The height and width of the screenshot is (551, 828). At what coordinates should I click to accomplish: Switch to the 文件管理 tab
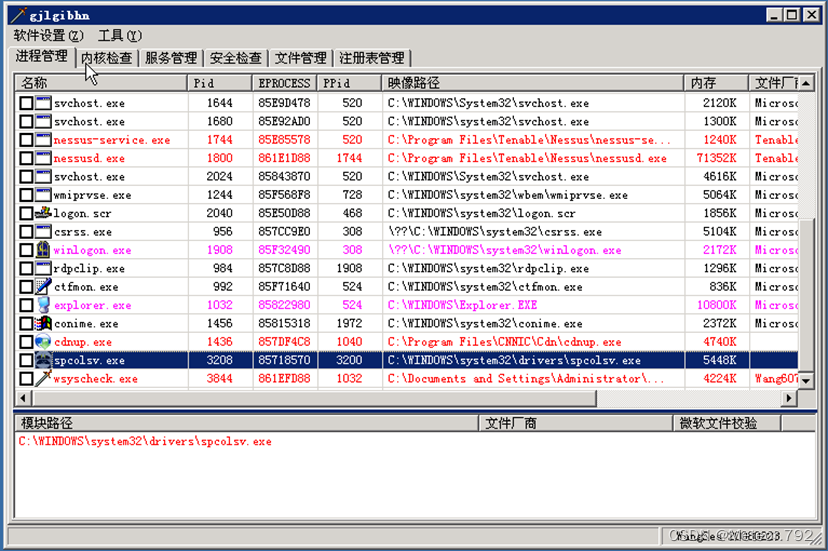tap(300, 58)
